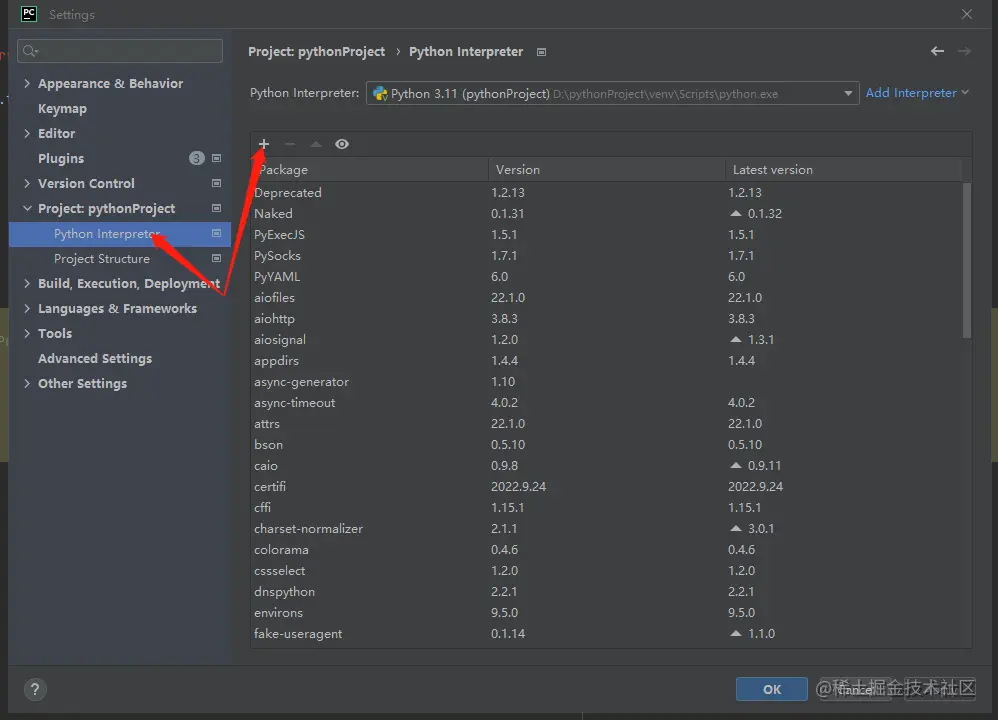Select Project Structure in settings tree
Screen dimensions: 998x720
[120, 258]
